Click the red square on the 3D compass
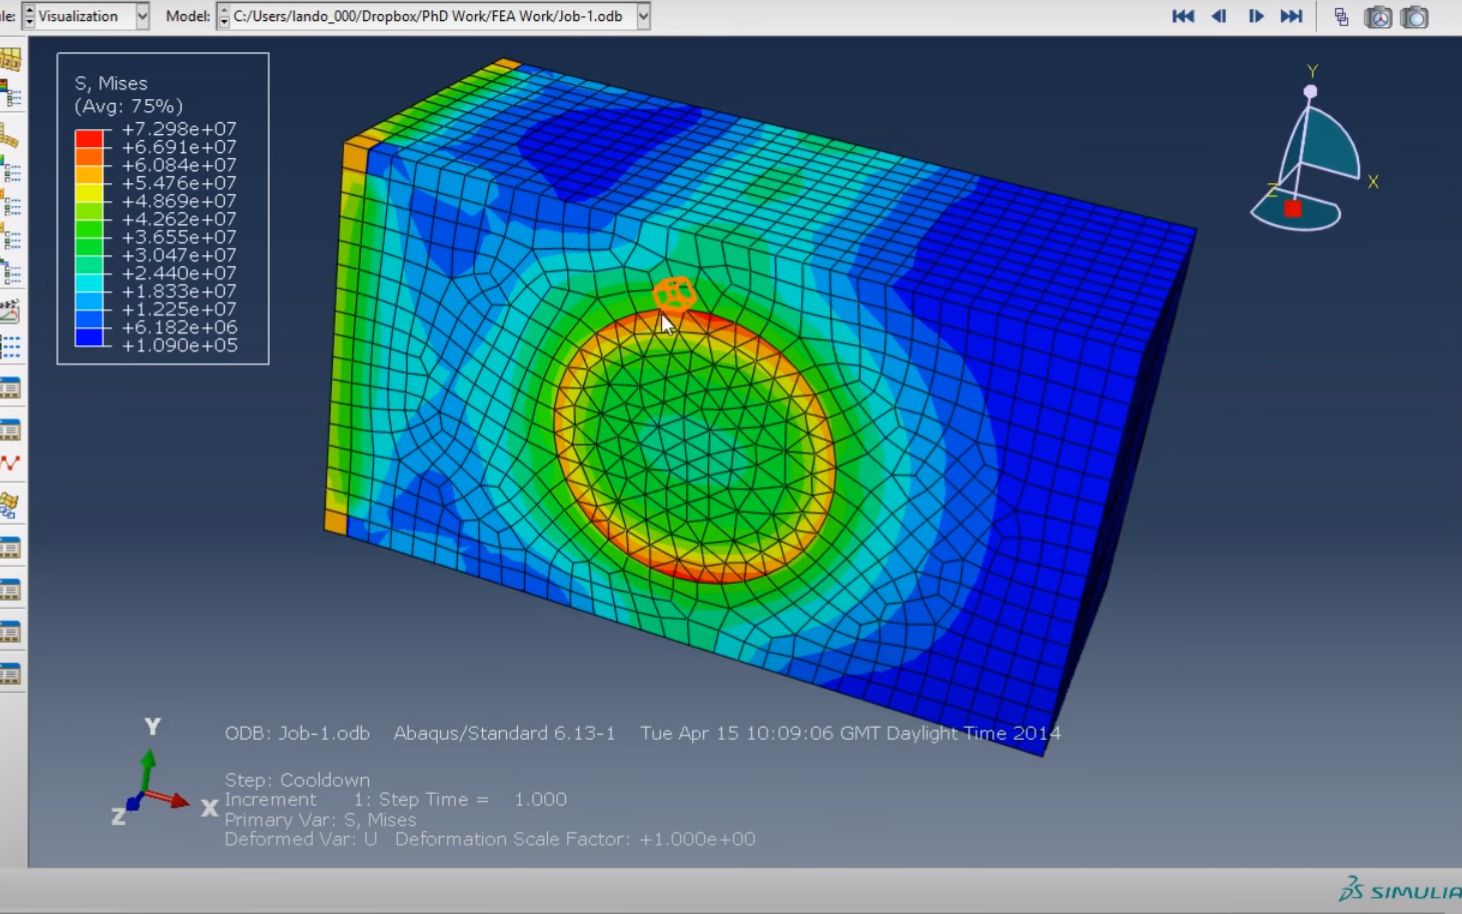The height and width of the screenshot is (914, 1462). coord(1293,208)
